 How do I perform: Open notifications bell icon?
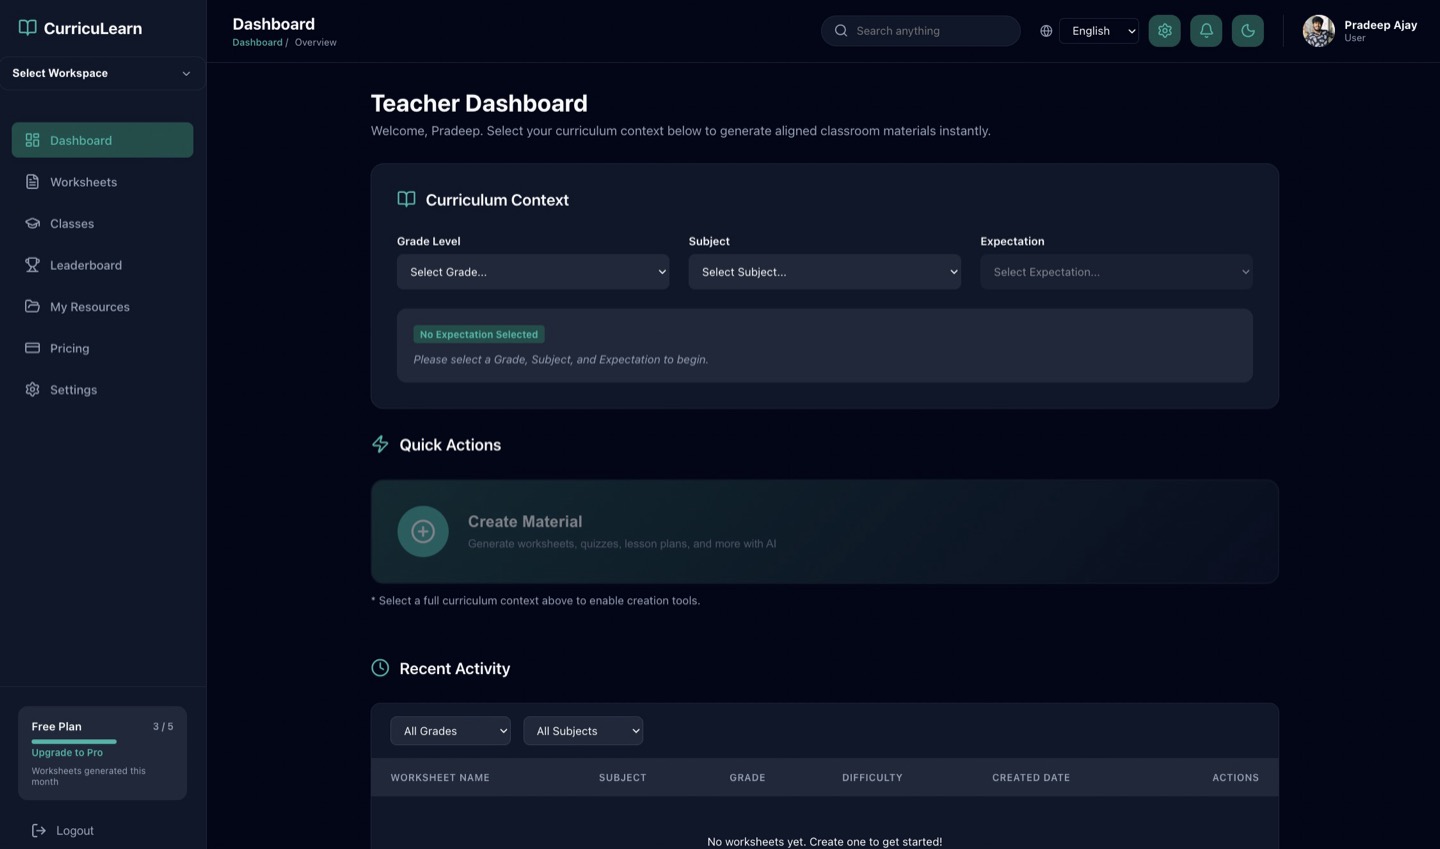pyautogui.click(x=1206, y=31)
